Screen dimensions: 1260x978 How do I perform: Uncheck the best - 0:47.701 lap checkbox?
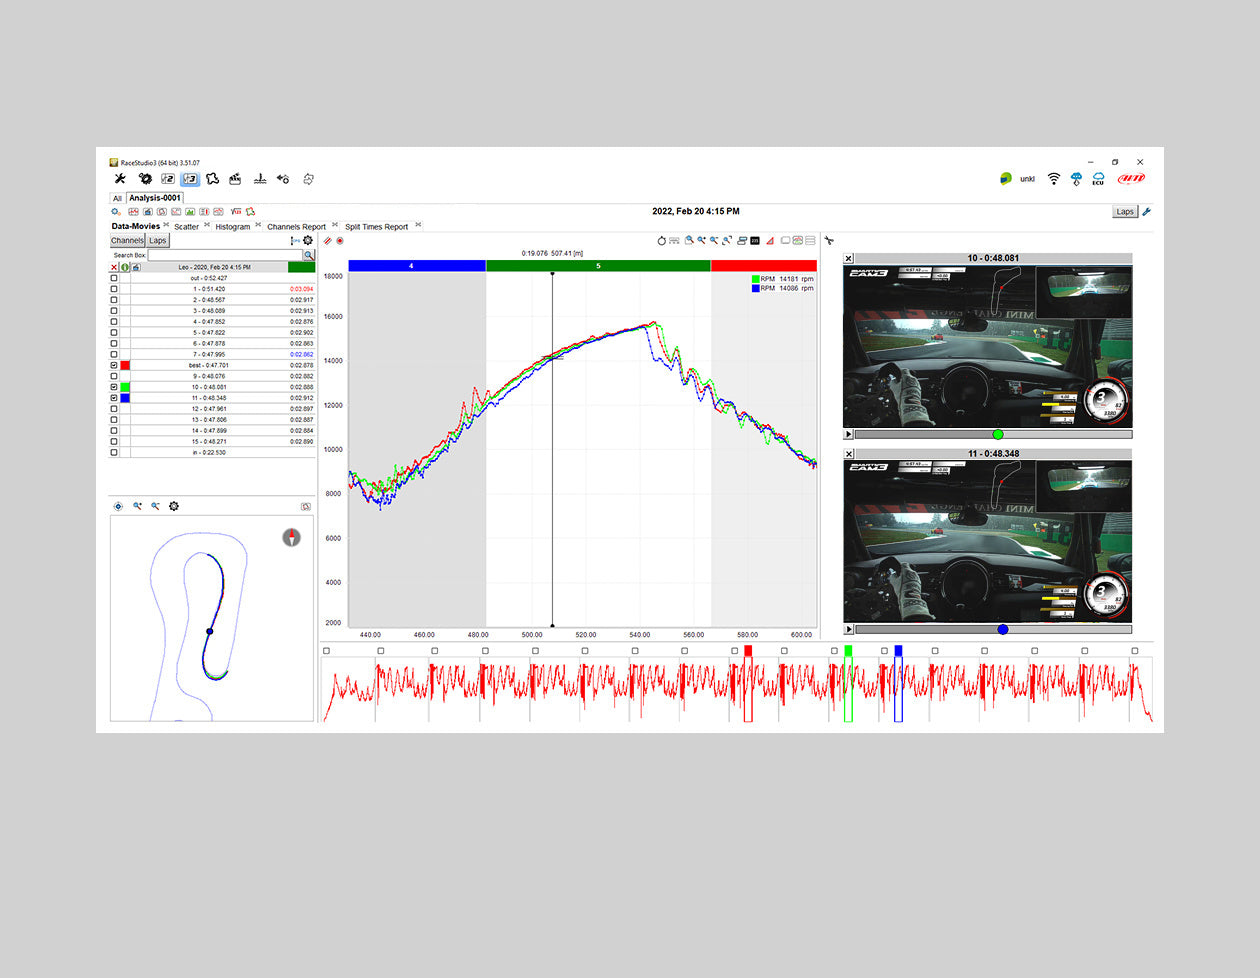114,365
